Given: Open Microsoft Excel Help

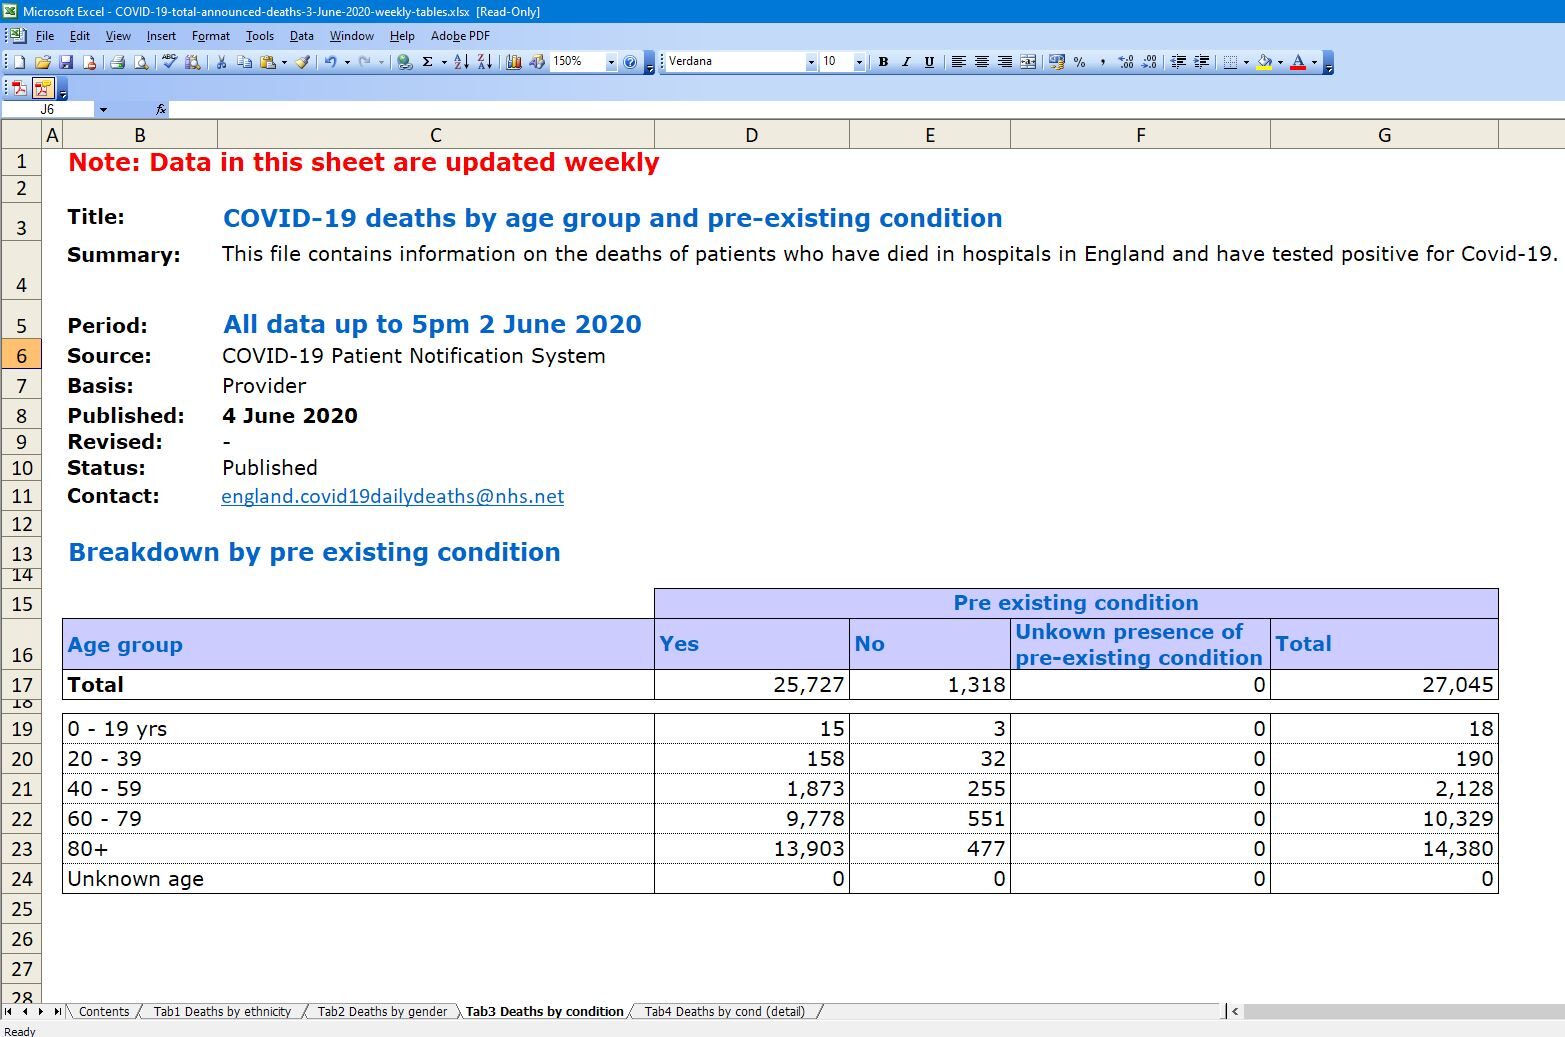Looking at the screenshot, I should click(x=630, y=62).
